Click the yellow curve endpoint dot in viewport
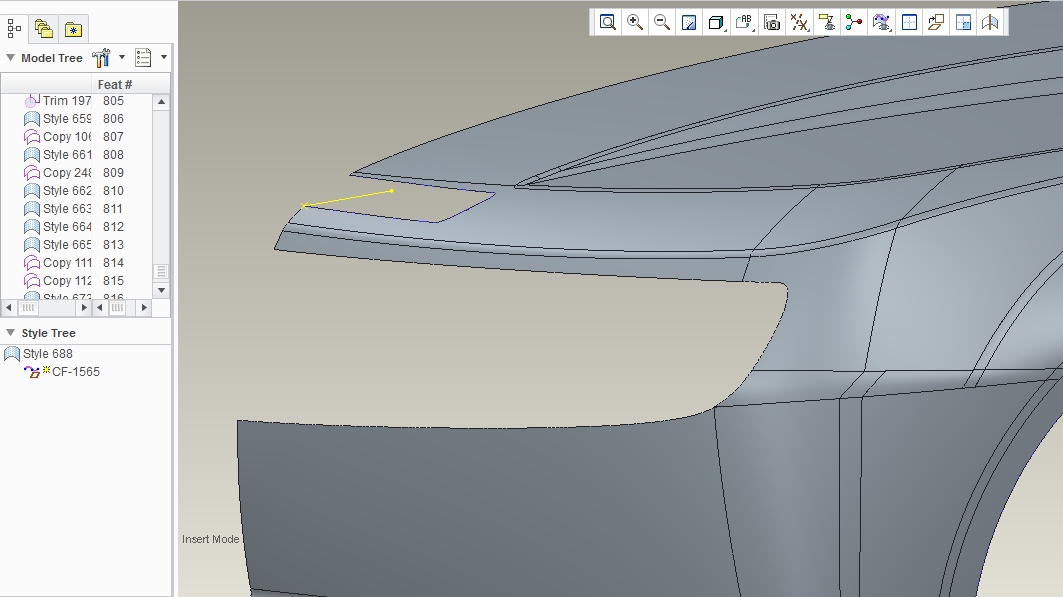This screenshot has height=597, width=1063. (x=392, y=191)
